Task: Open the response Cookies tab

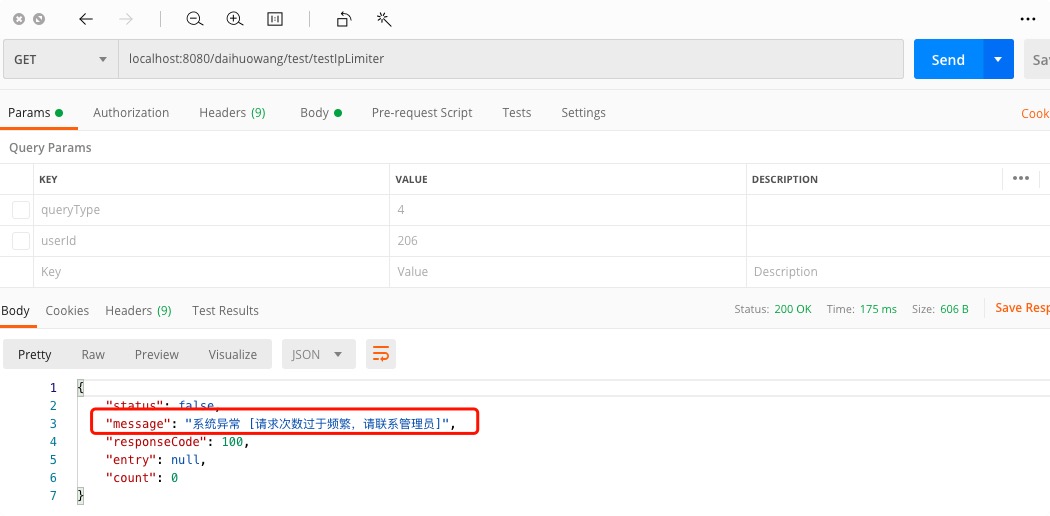Action: (67, 311)
